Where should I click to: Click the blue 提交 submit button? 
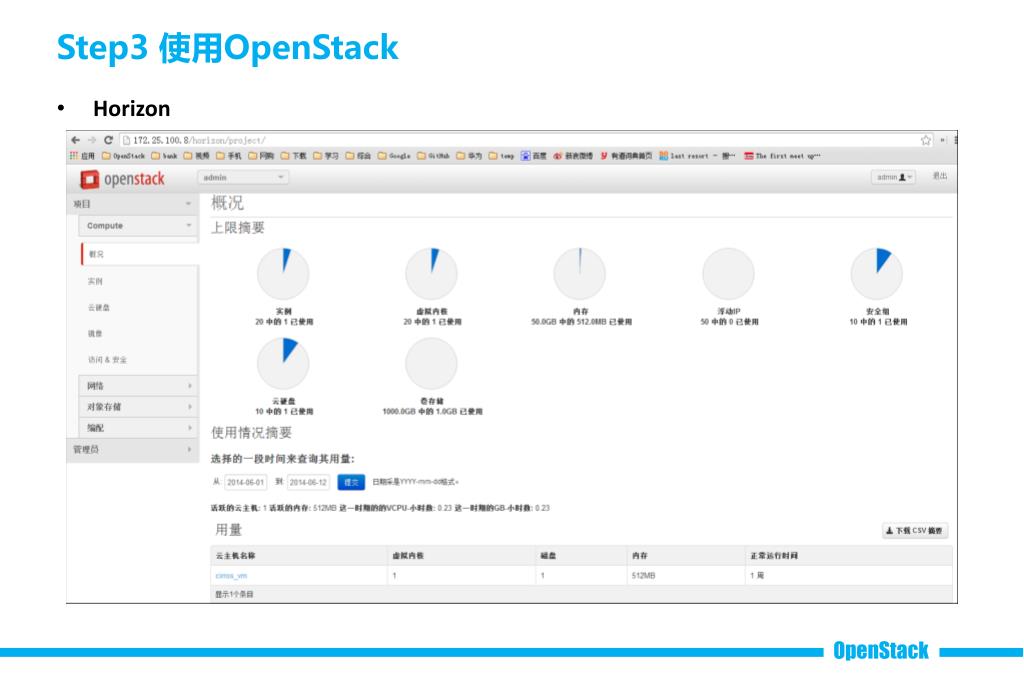click(x=351, y=482)
